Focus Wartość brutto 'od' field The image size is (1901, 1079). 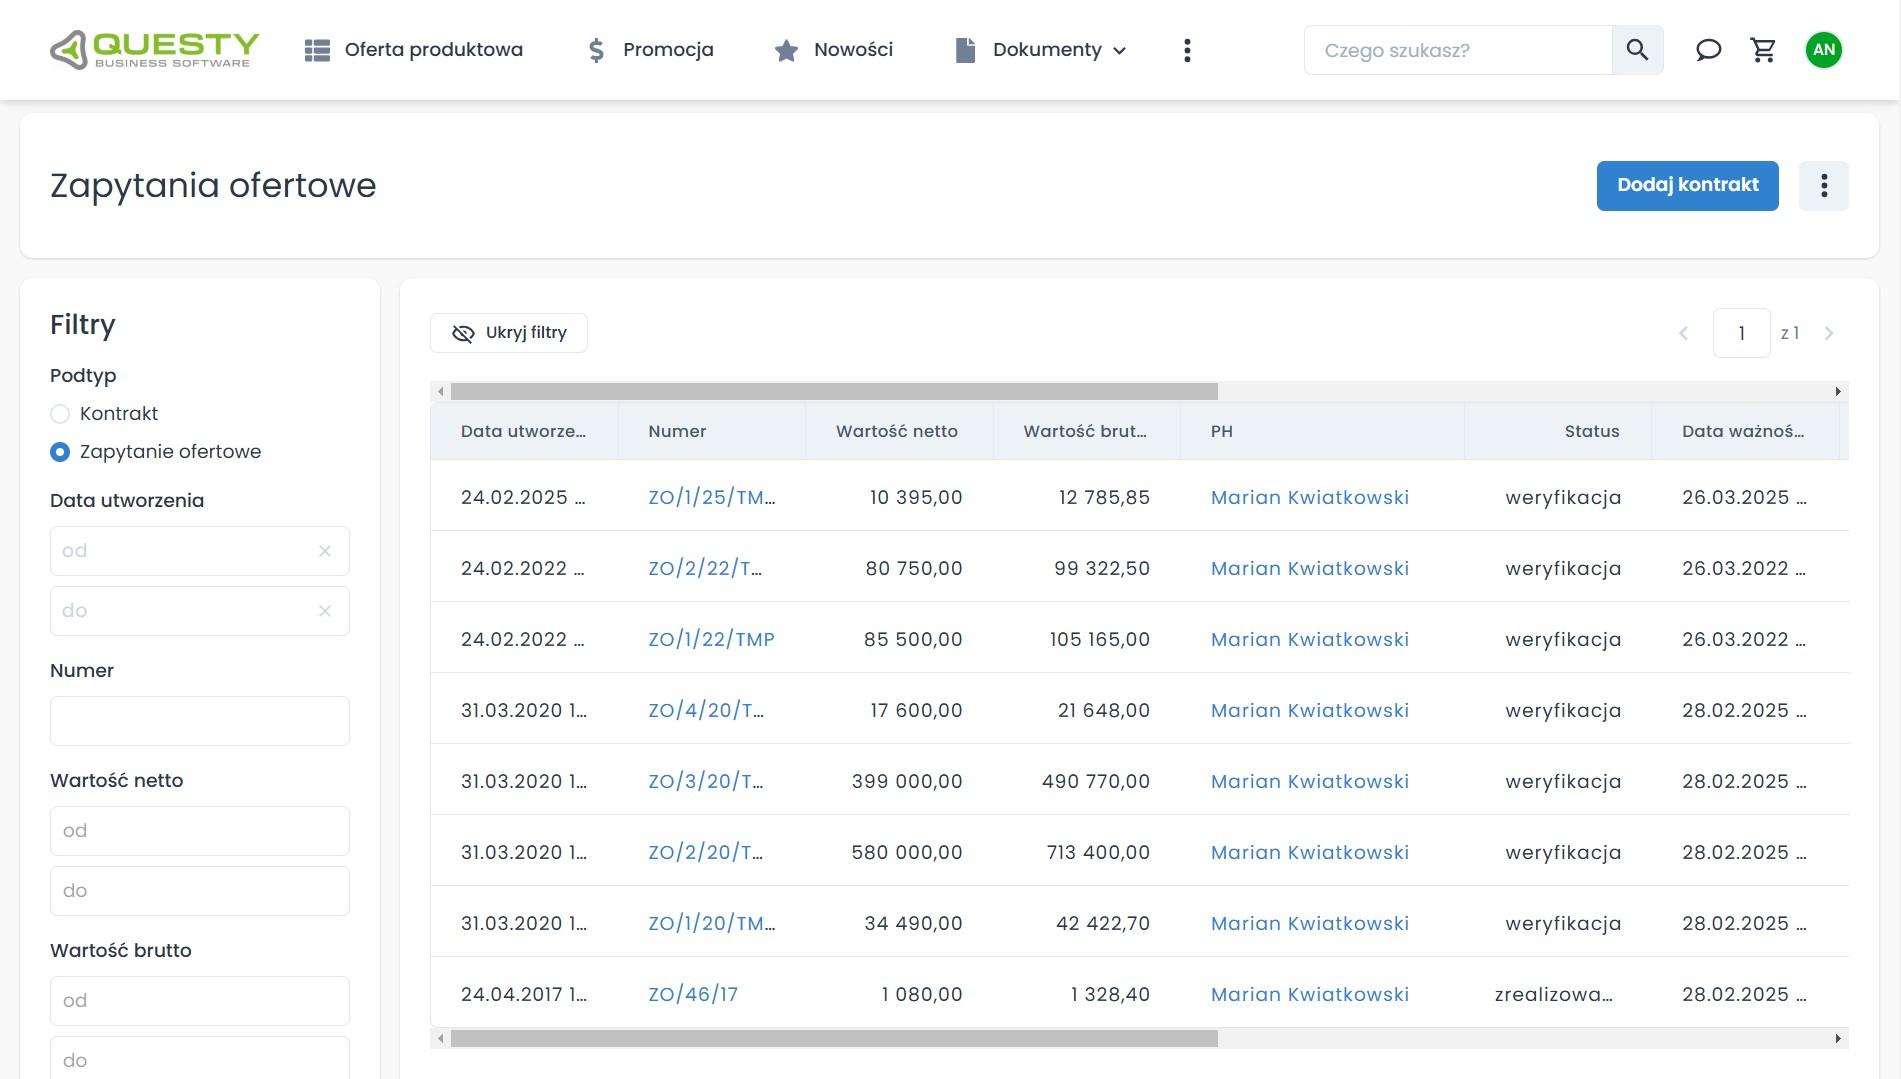coord(200,1001)
